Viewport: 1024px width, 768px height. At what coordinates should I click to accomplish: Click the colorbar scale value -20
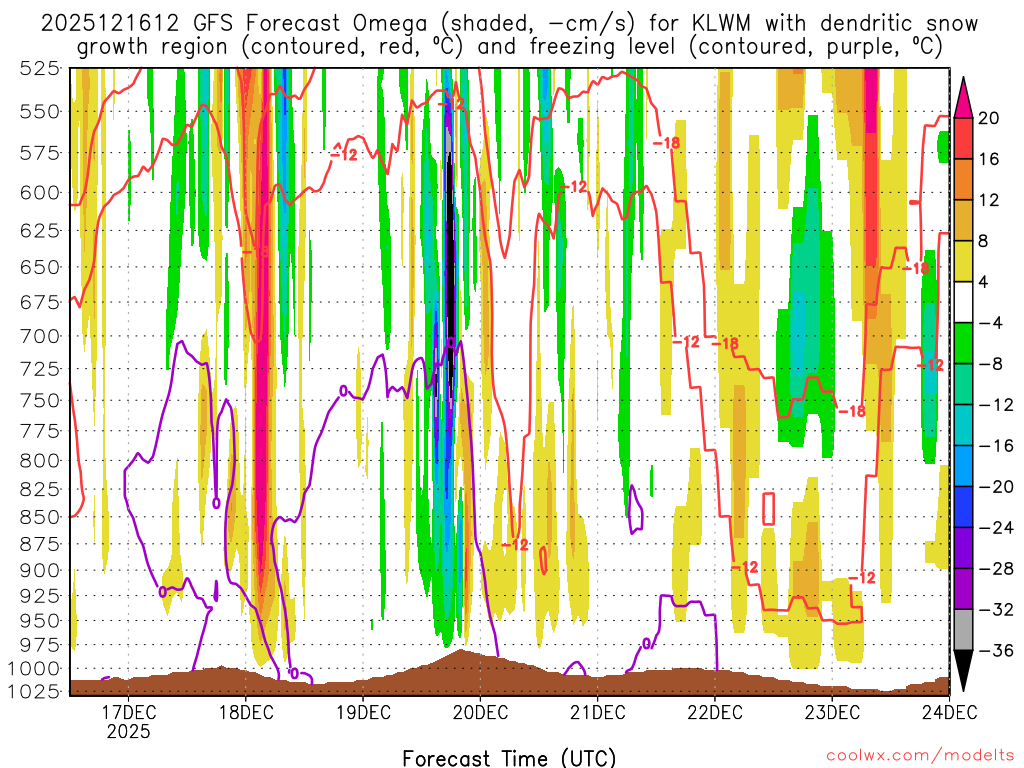point(996,487)
